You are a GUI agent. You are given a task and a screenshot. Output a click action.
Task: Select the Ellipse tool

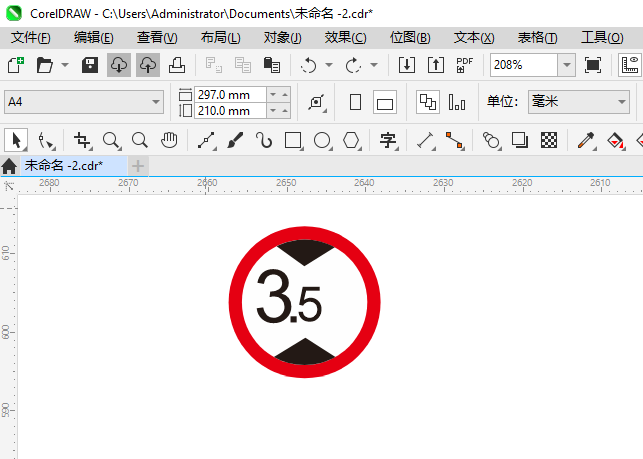coord(323,140)
